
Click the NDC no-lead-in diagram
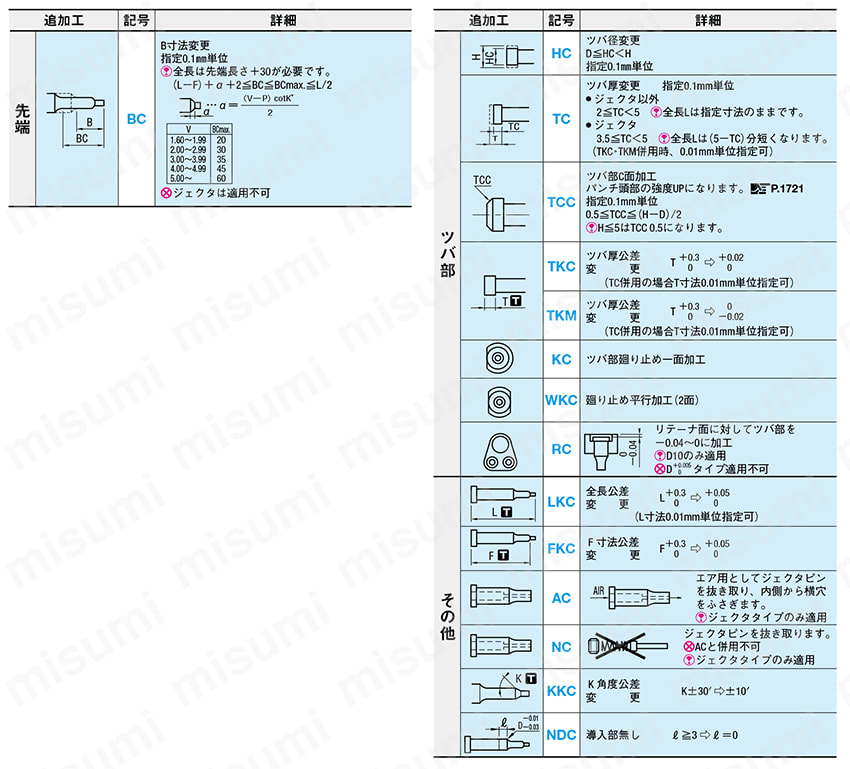tap(502, 734)
